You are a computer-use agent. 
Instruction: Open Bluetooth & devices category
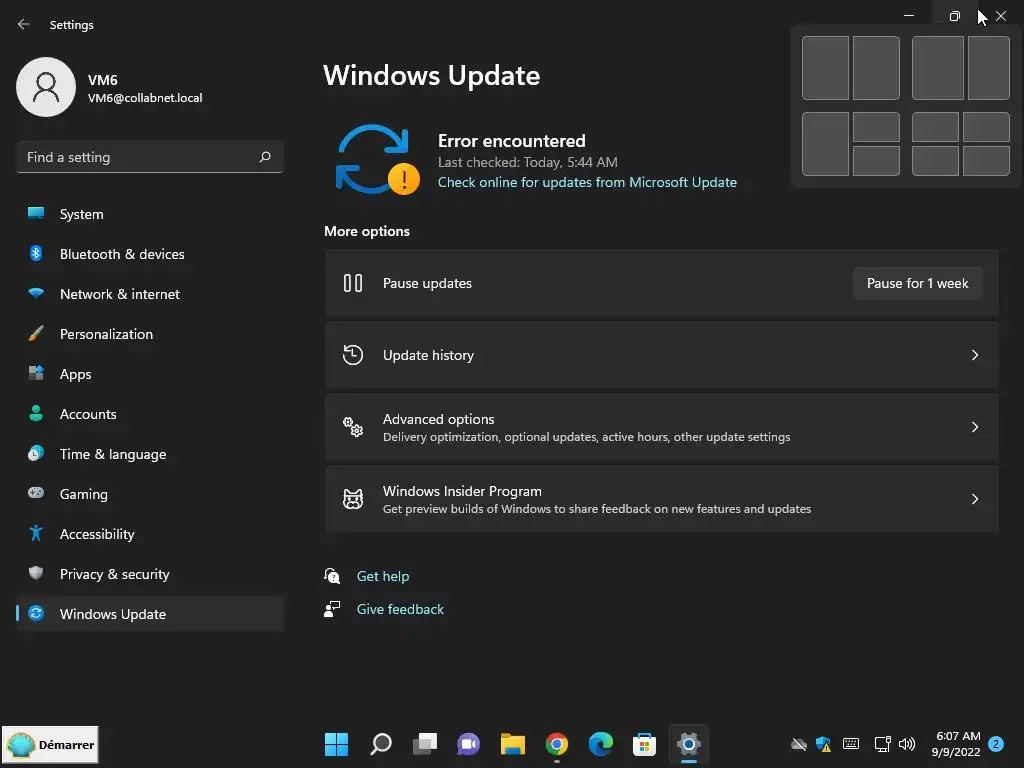[150, 254]
